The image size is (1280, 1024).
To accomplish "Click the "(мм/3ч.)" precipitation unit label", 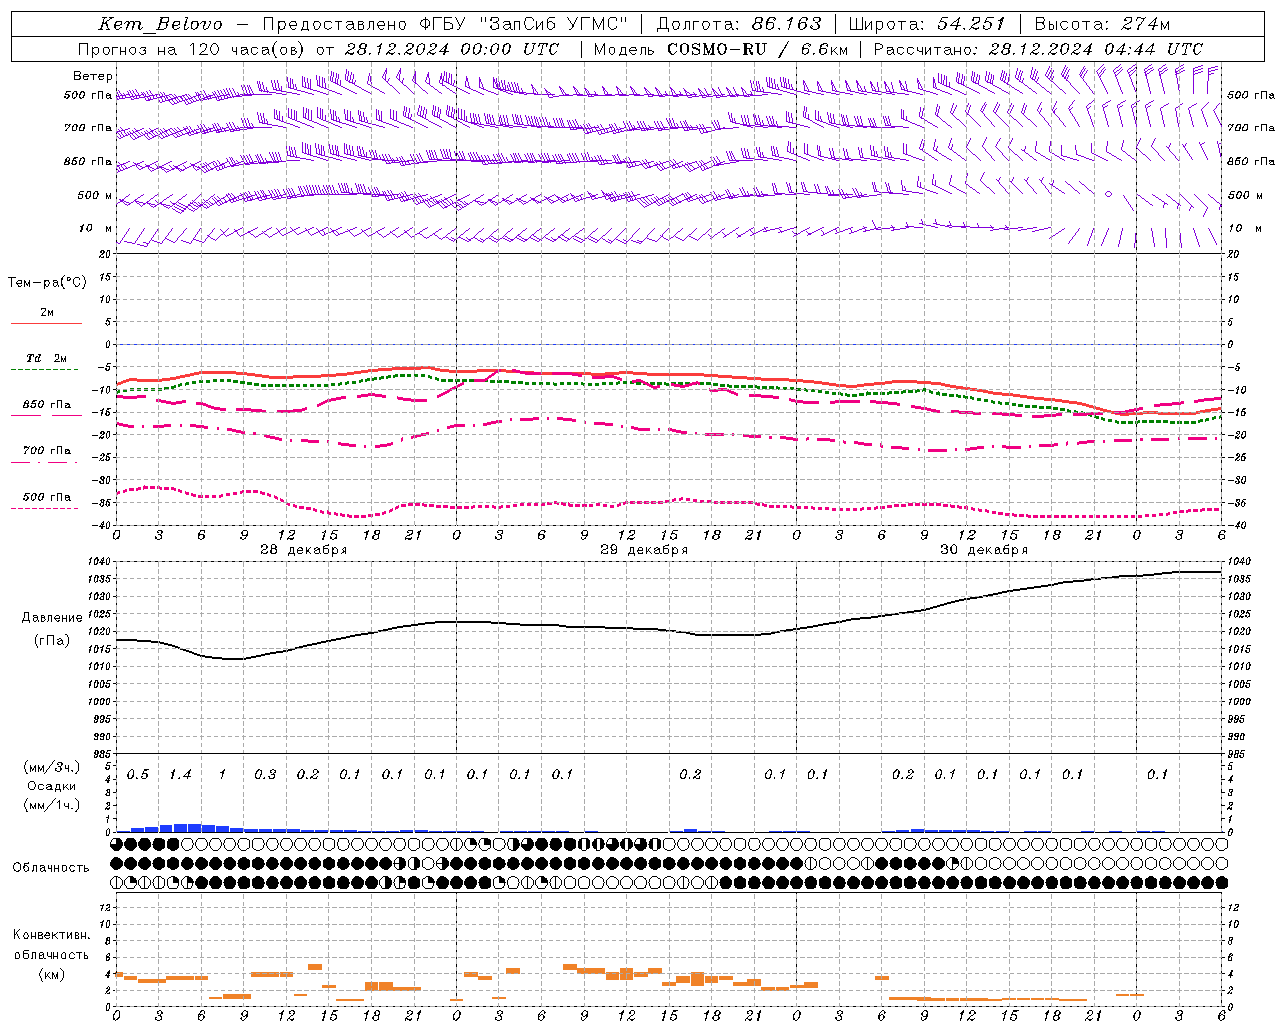I will [x=51, y=767].
